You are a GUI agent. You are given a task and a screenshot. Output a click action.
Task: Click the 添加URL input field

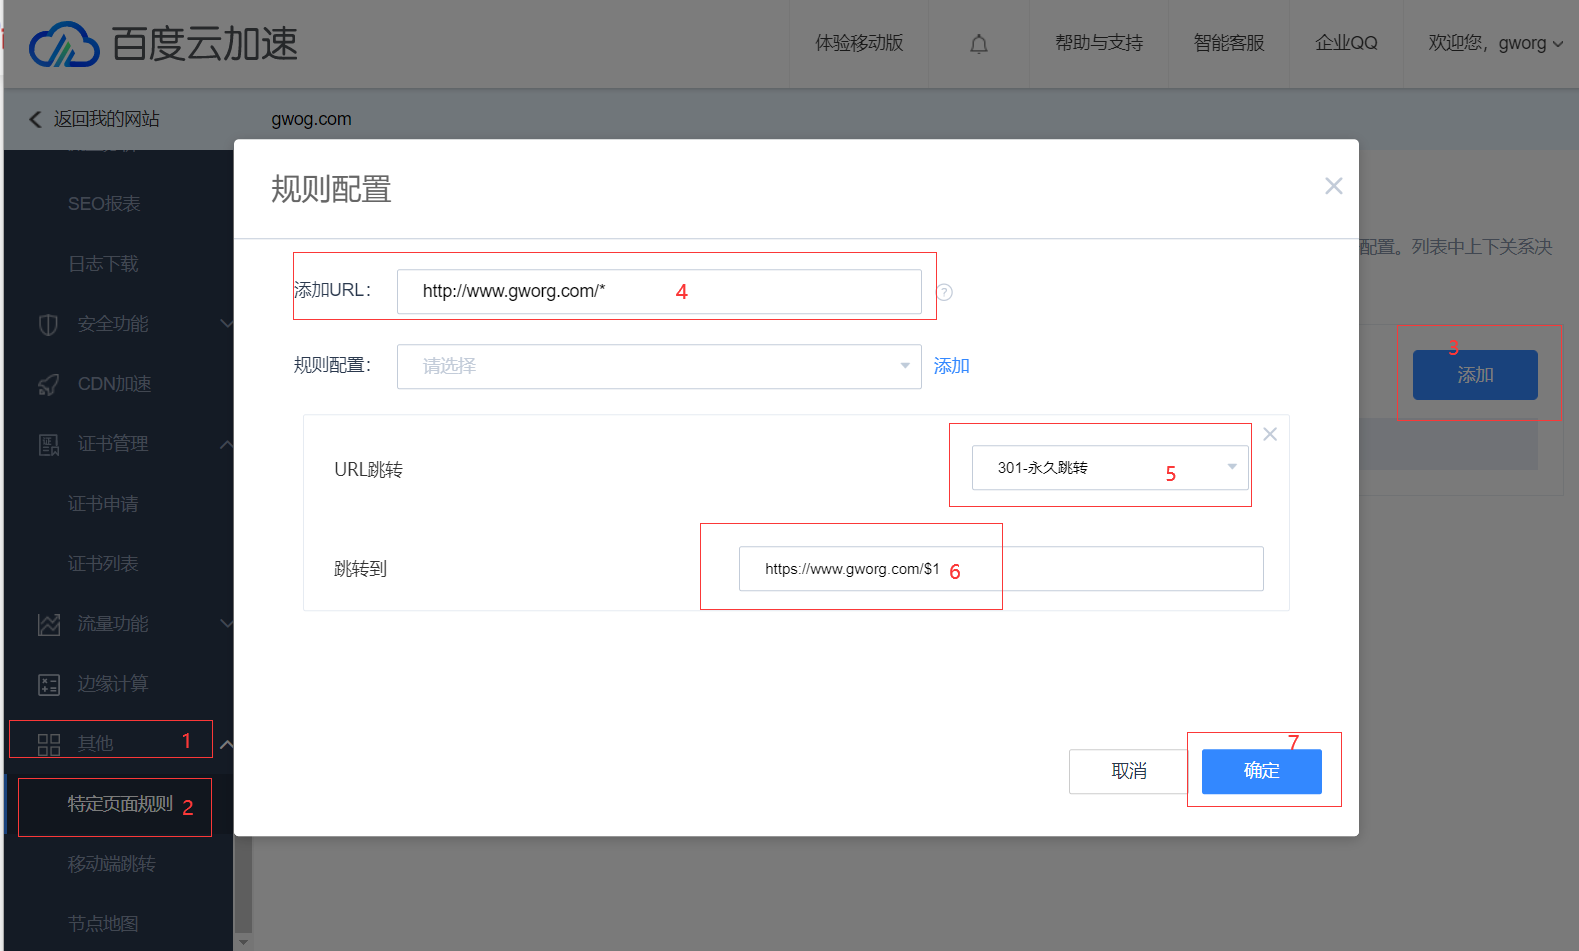658,292
